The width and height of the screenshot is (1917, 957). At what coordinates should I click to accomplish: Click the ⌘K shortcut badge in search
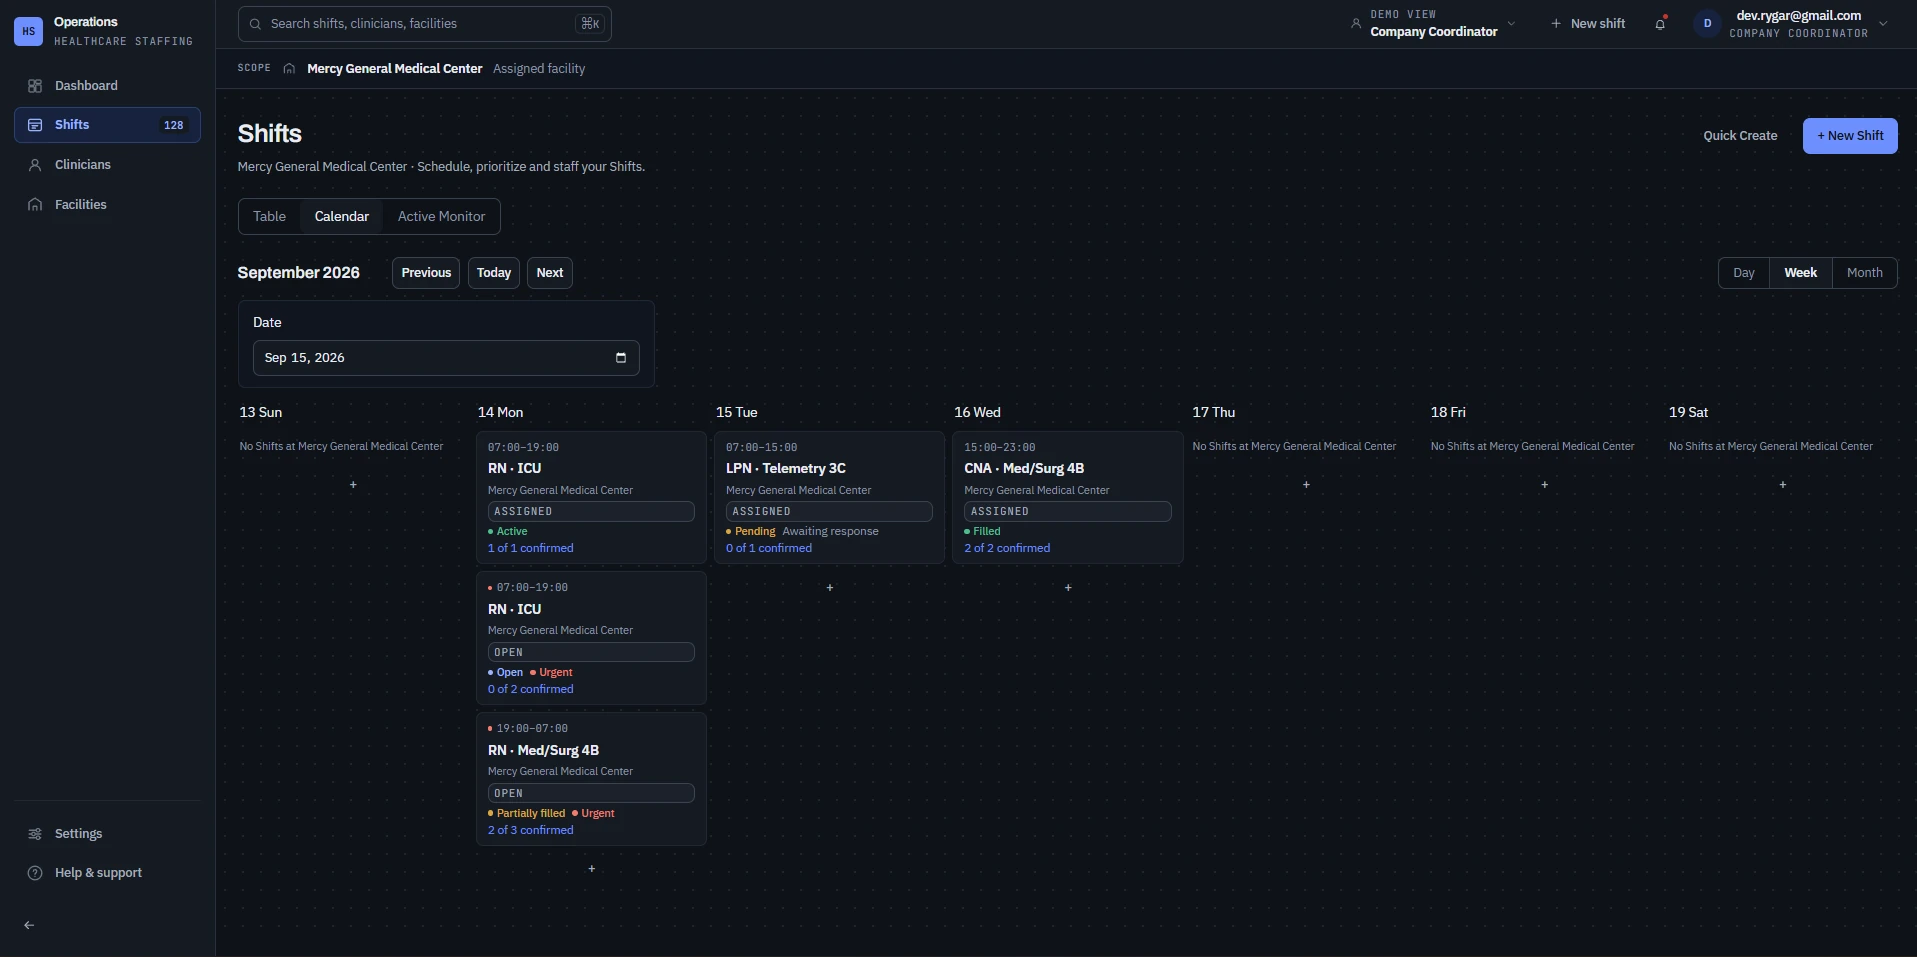pyautogui.click(x=590, y=24)
